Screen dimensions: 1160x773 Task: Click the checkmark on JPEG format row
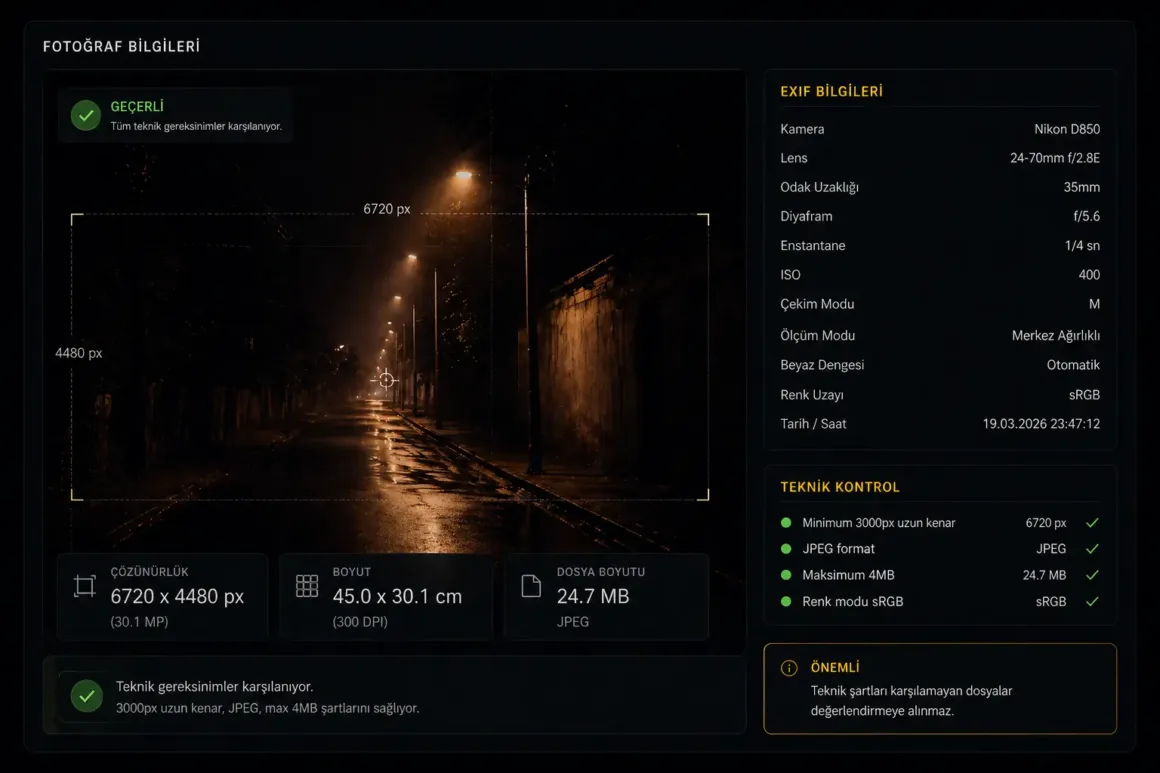tap(1092, 549)
